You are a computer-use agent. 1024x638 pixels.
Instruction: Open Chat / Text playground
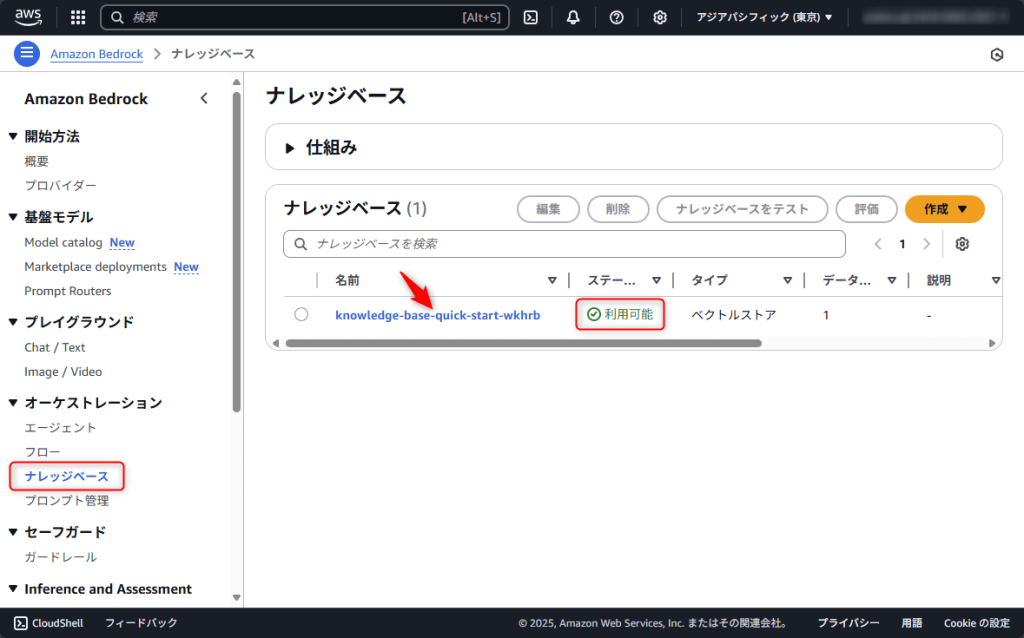(55, 347)
